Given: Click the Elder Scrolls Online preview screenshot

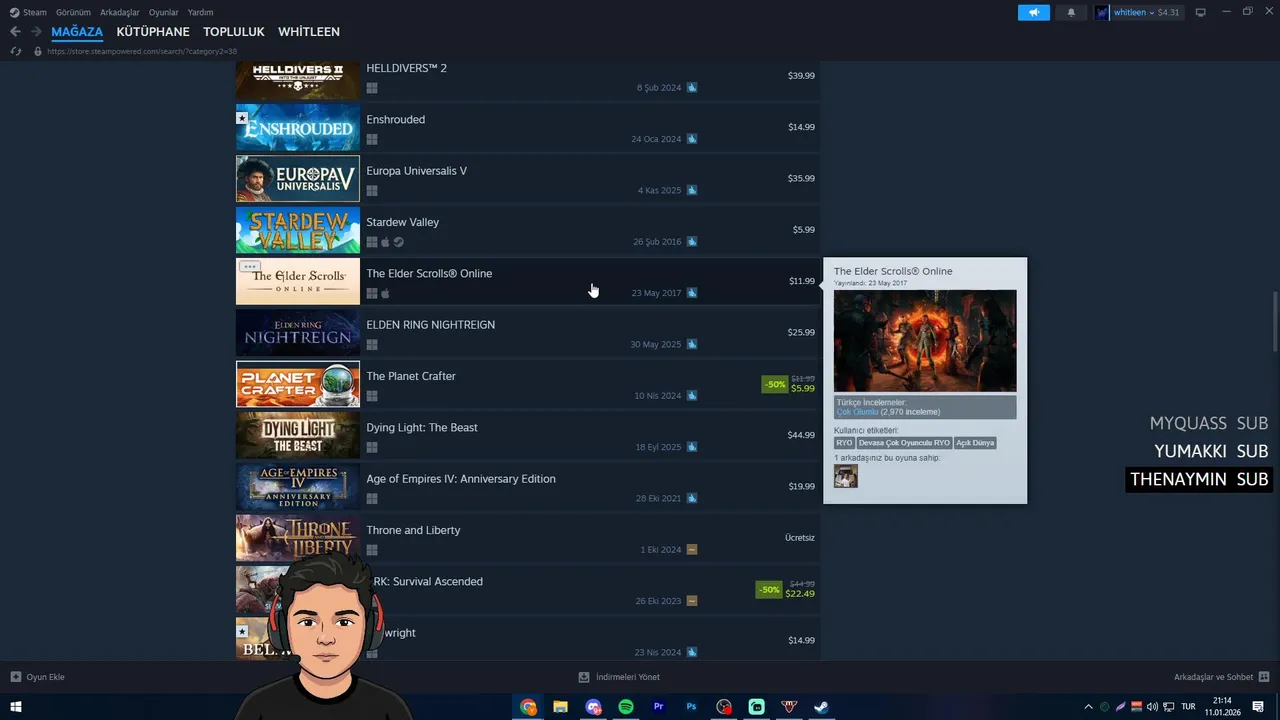Looking at the screenshot, I should click(x=925, y=341).
